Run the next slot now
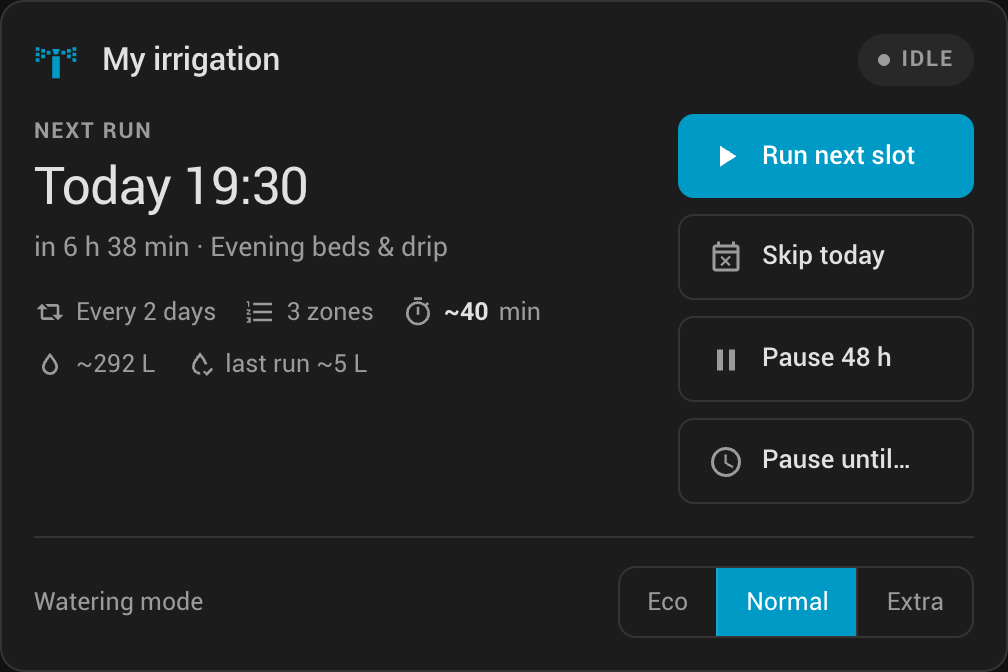Viewport: 1008px width, 672px height. [825, 156]
